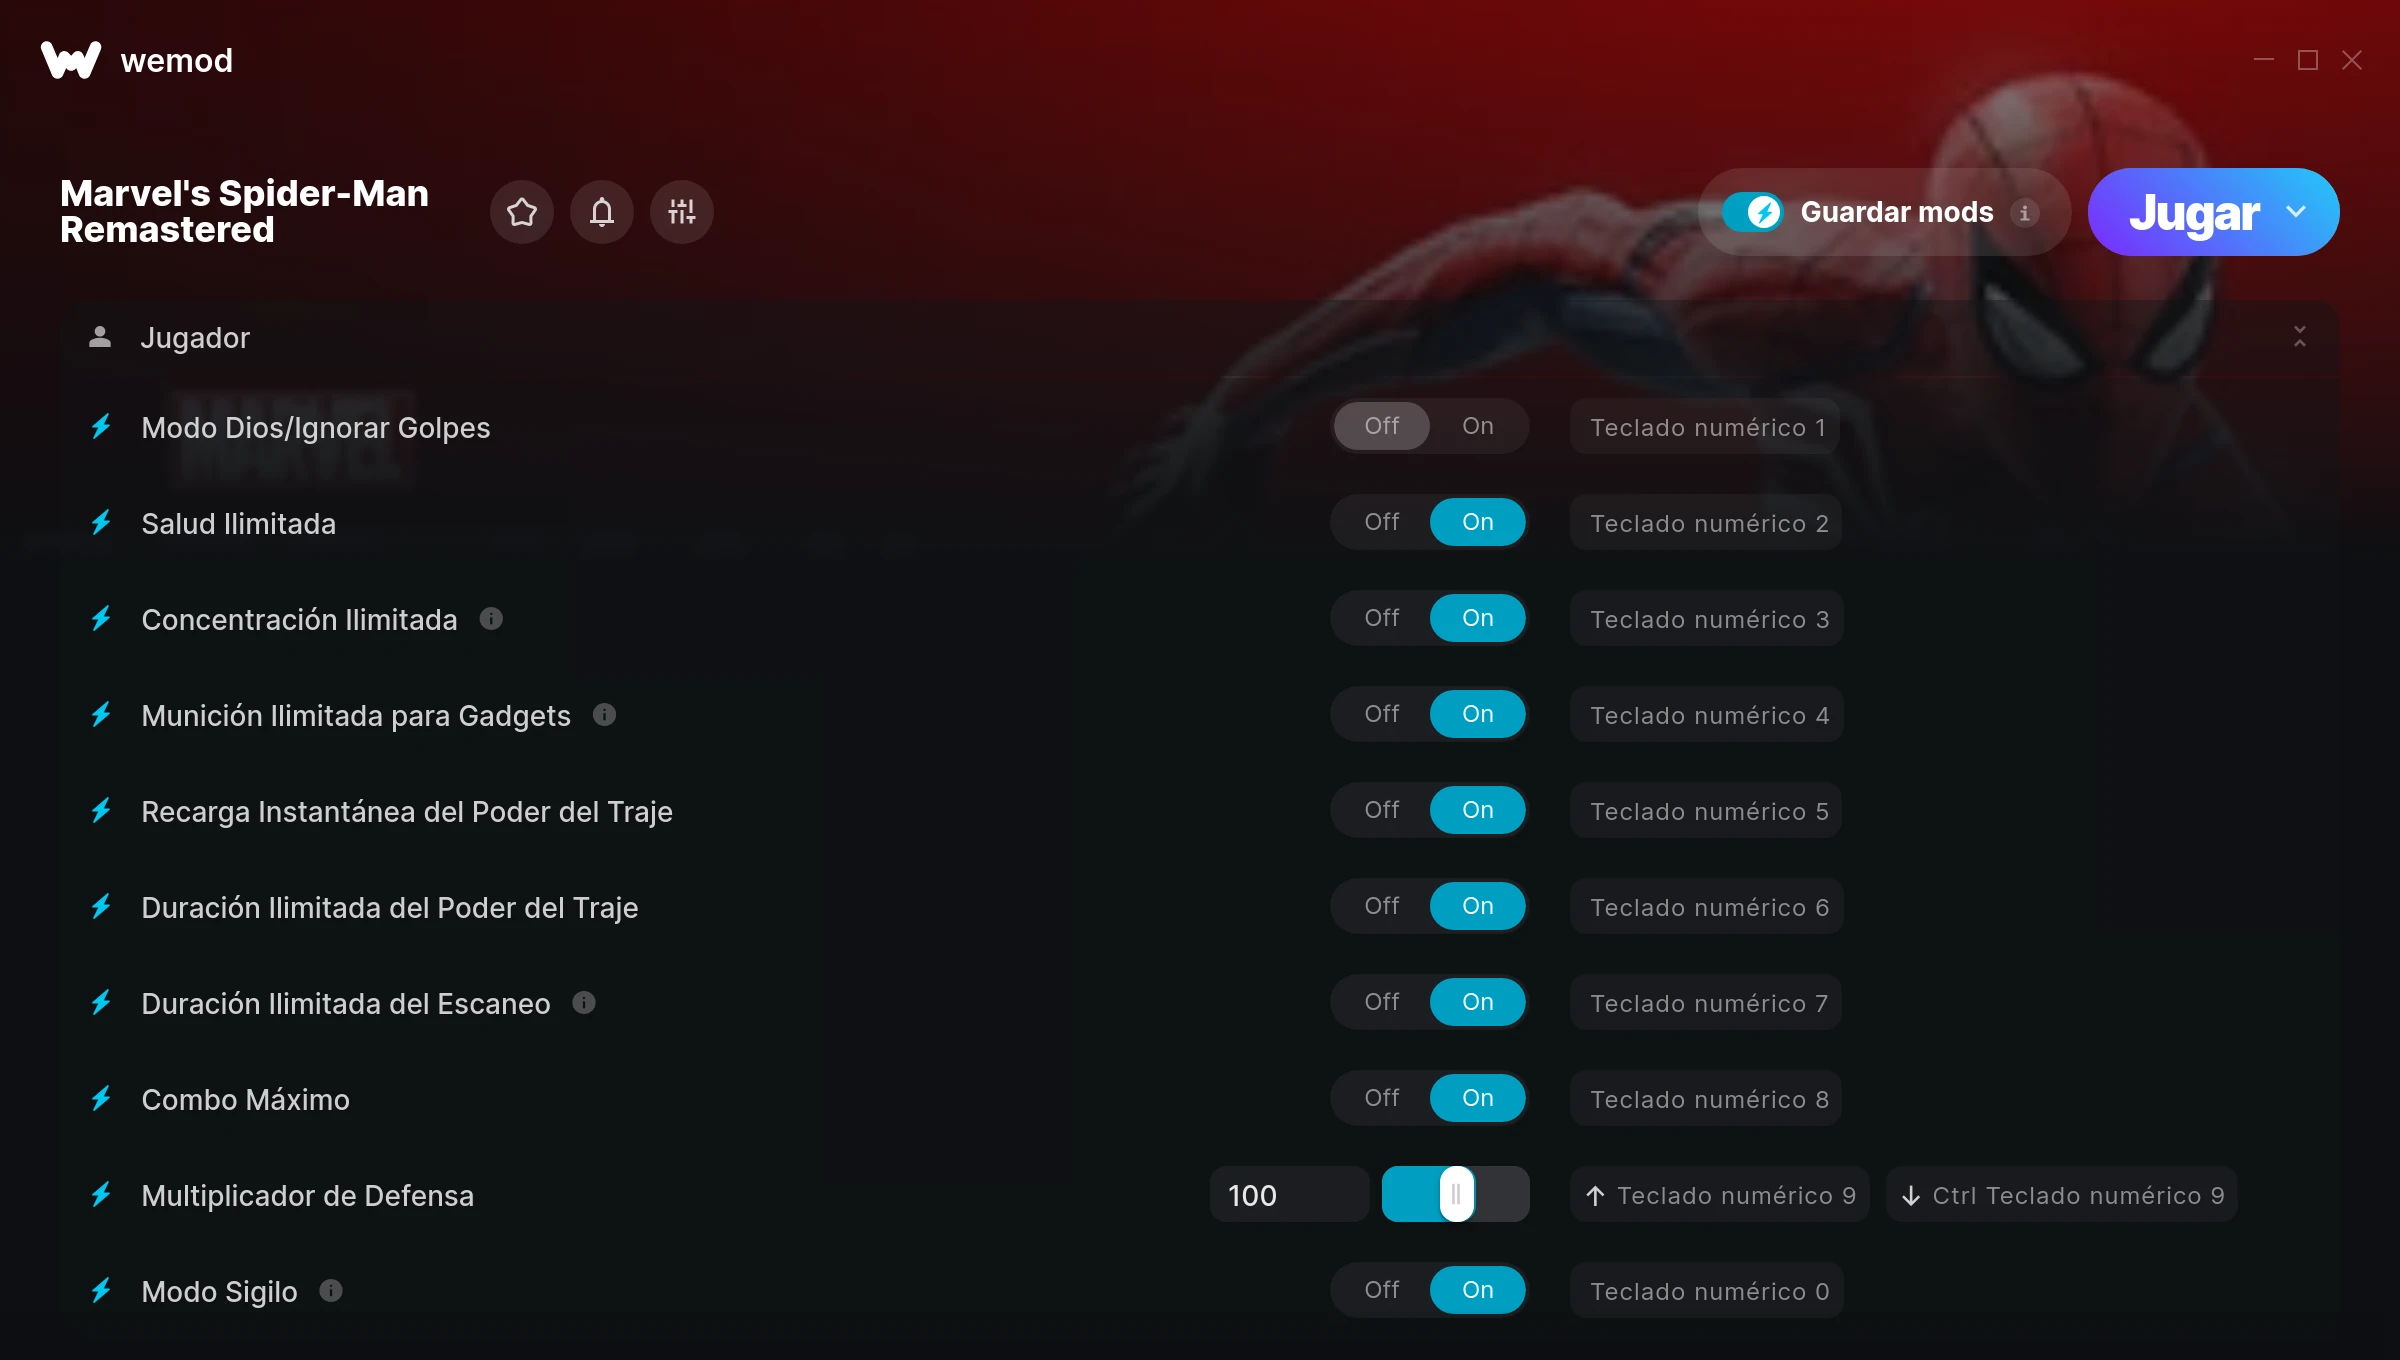
Task: Open notifications bell icon
Action: 602,212
